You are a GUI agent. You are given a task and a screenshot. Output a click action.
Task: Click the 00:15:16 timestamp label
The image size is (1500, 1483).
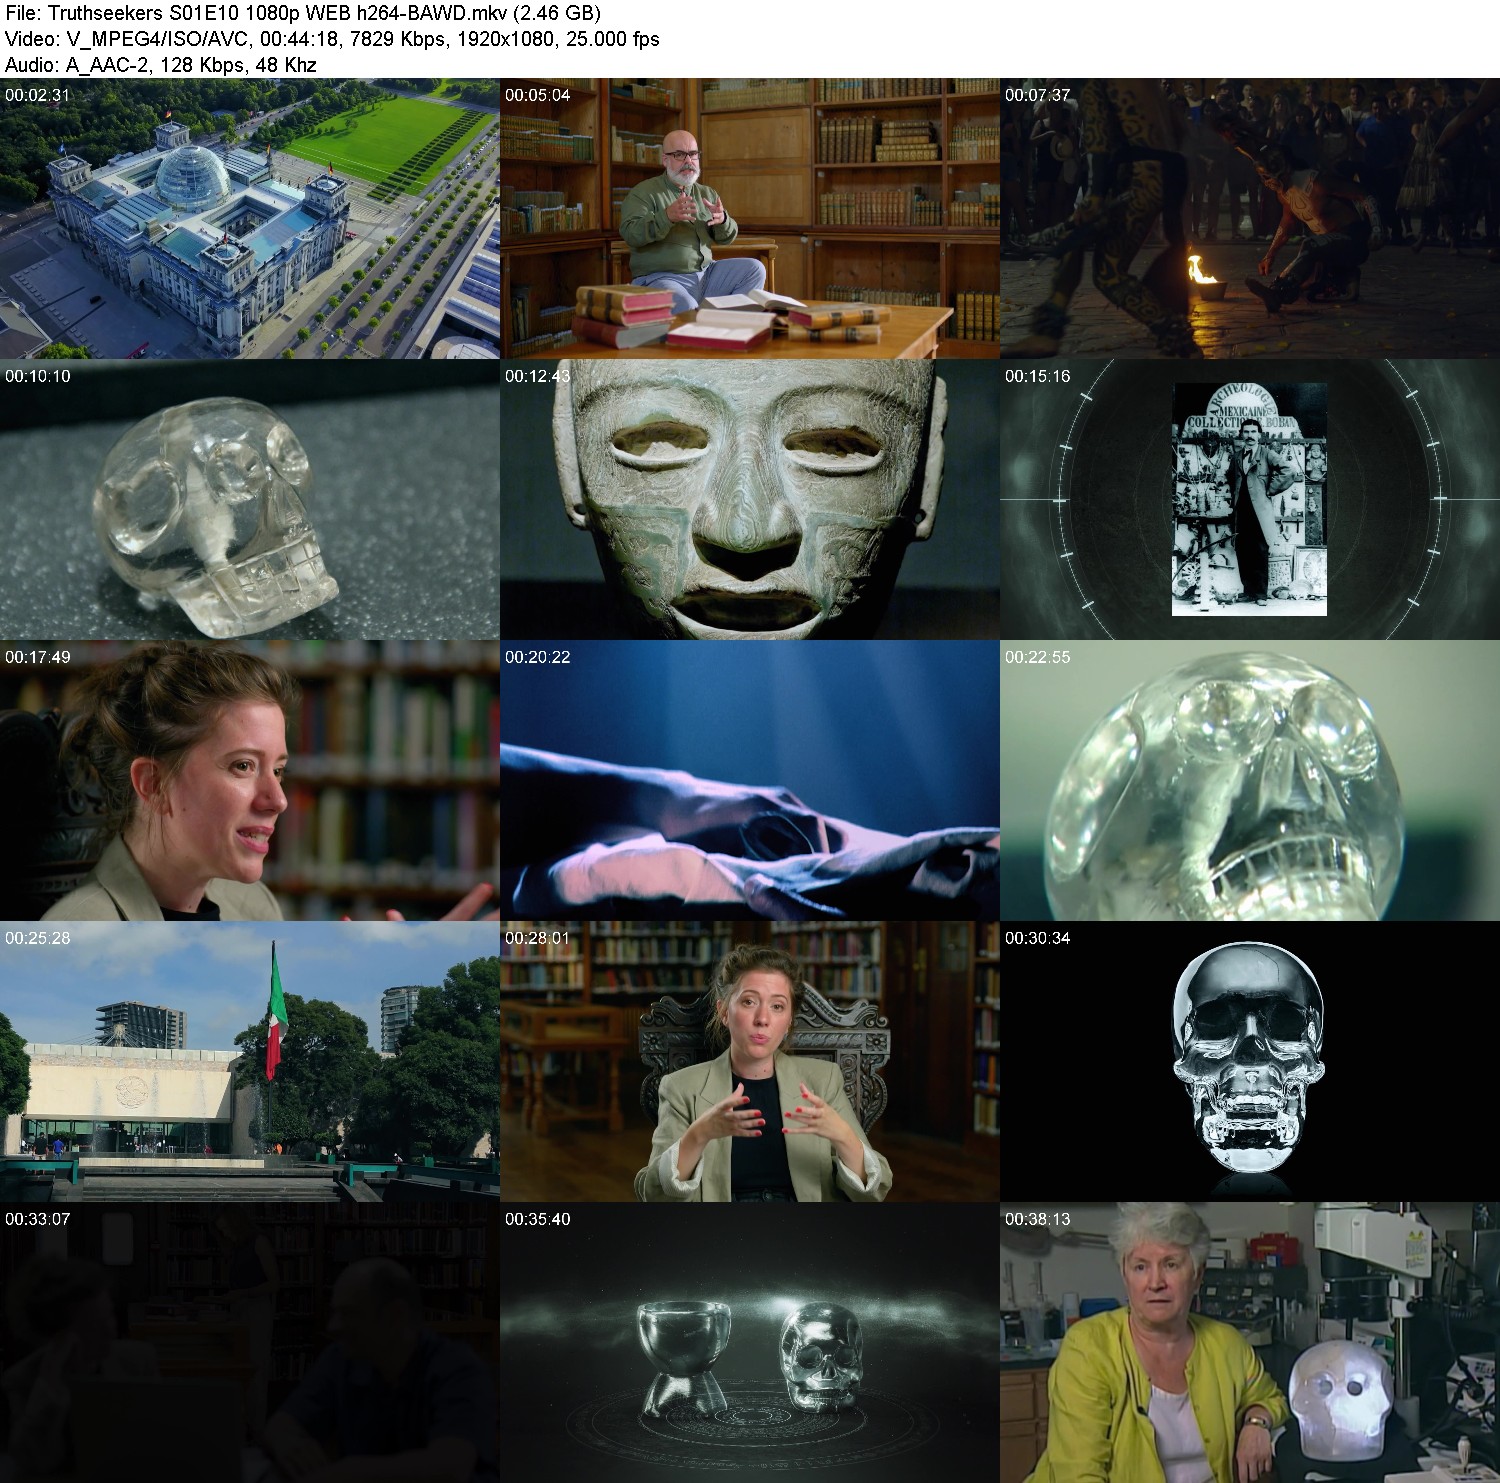click(1037, 376)
